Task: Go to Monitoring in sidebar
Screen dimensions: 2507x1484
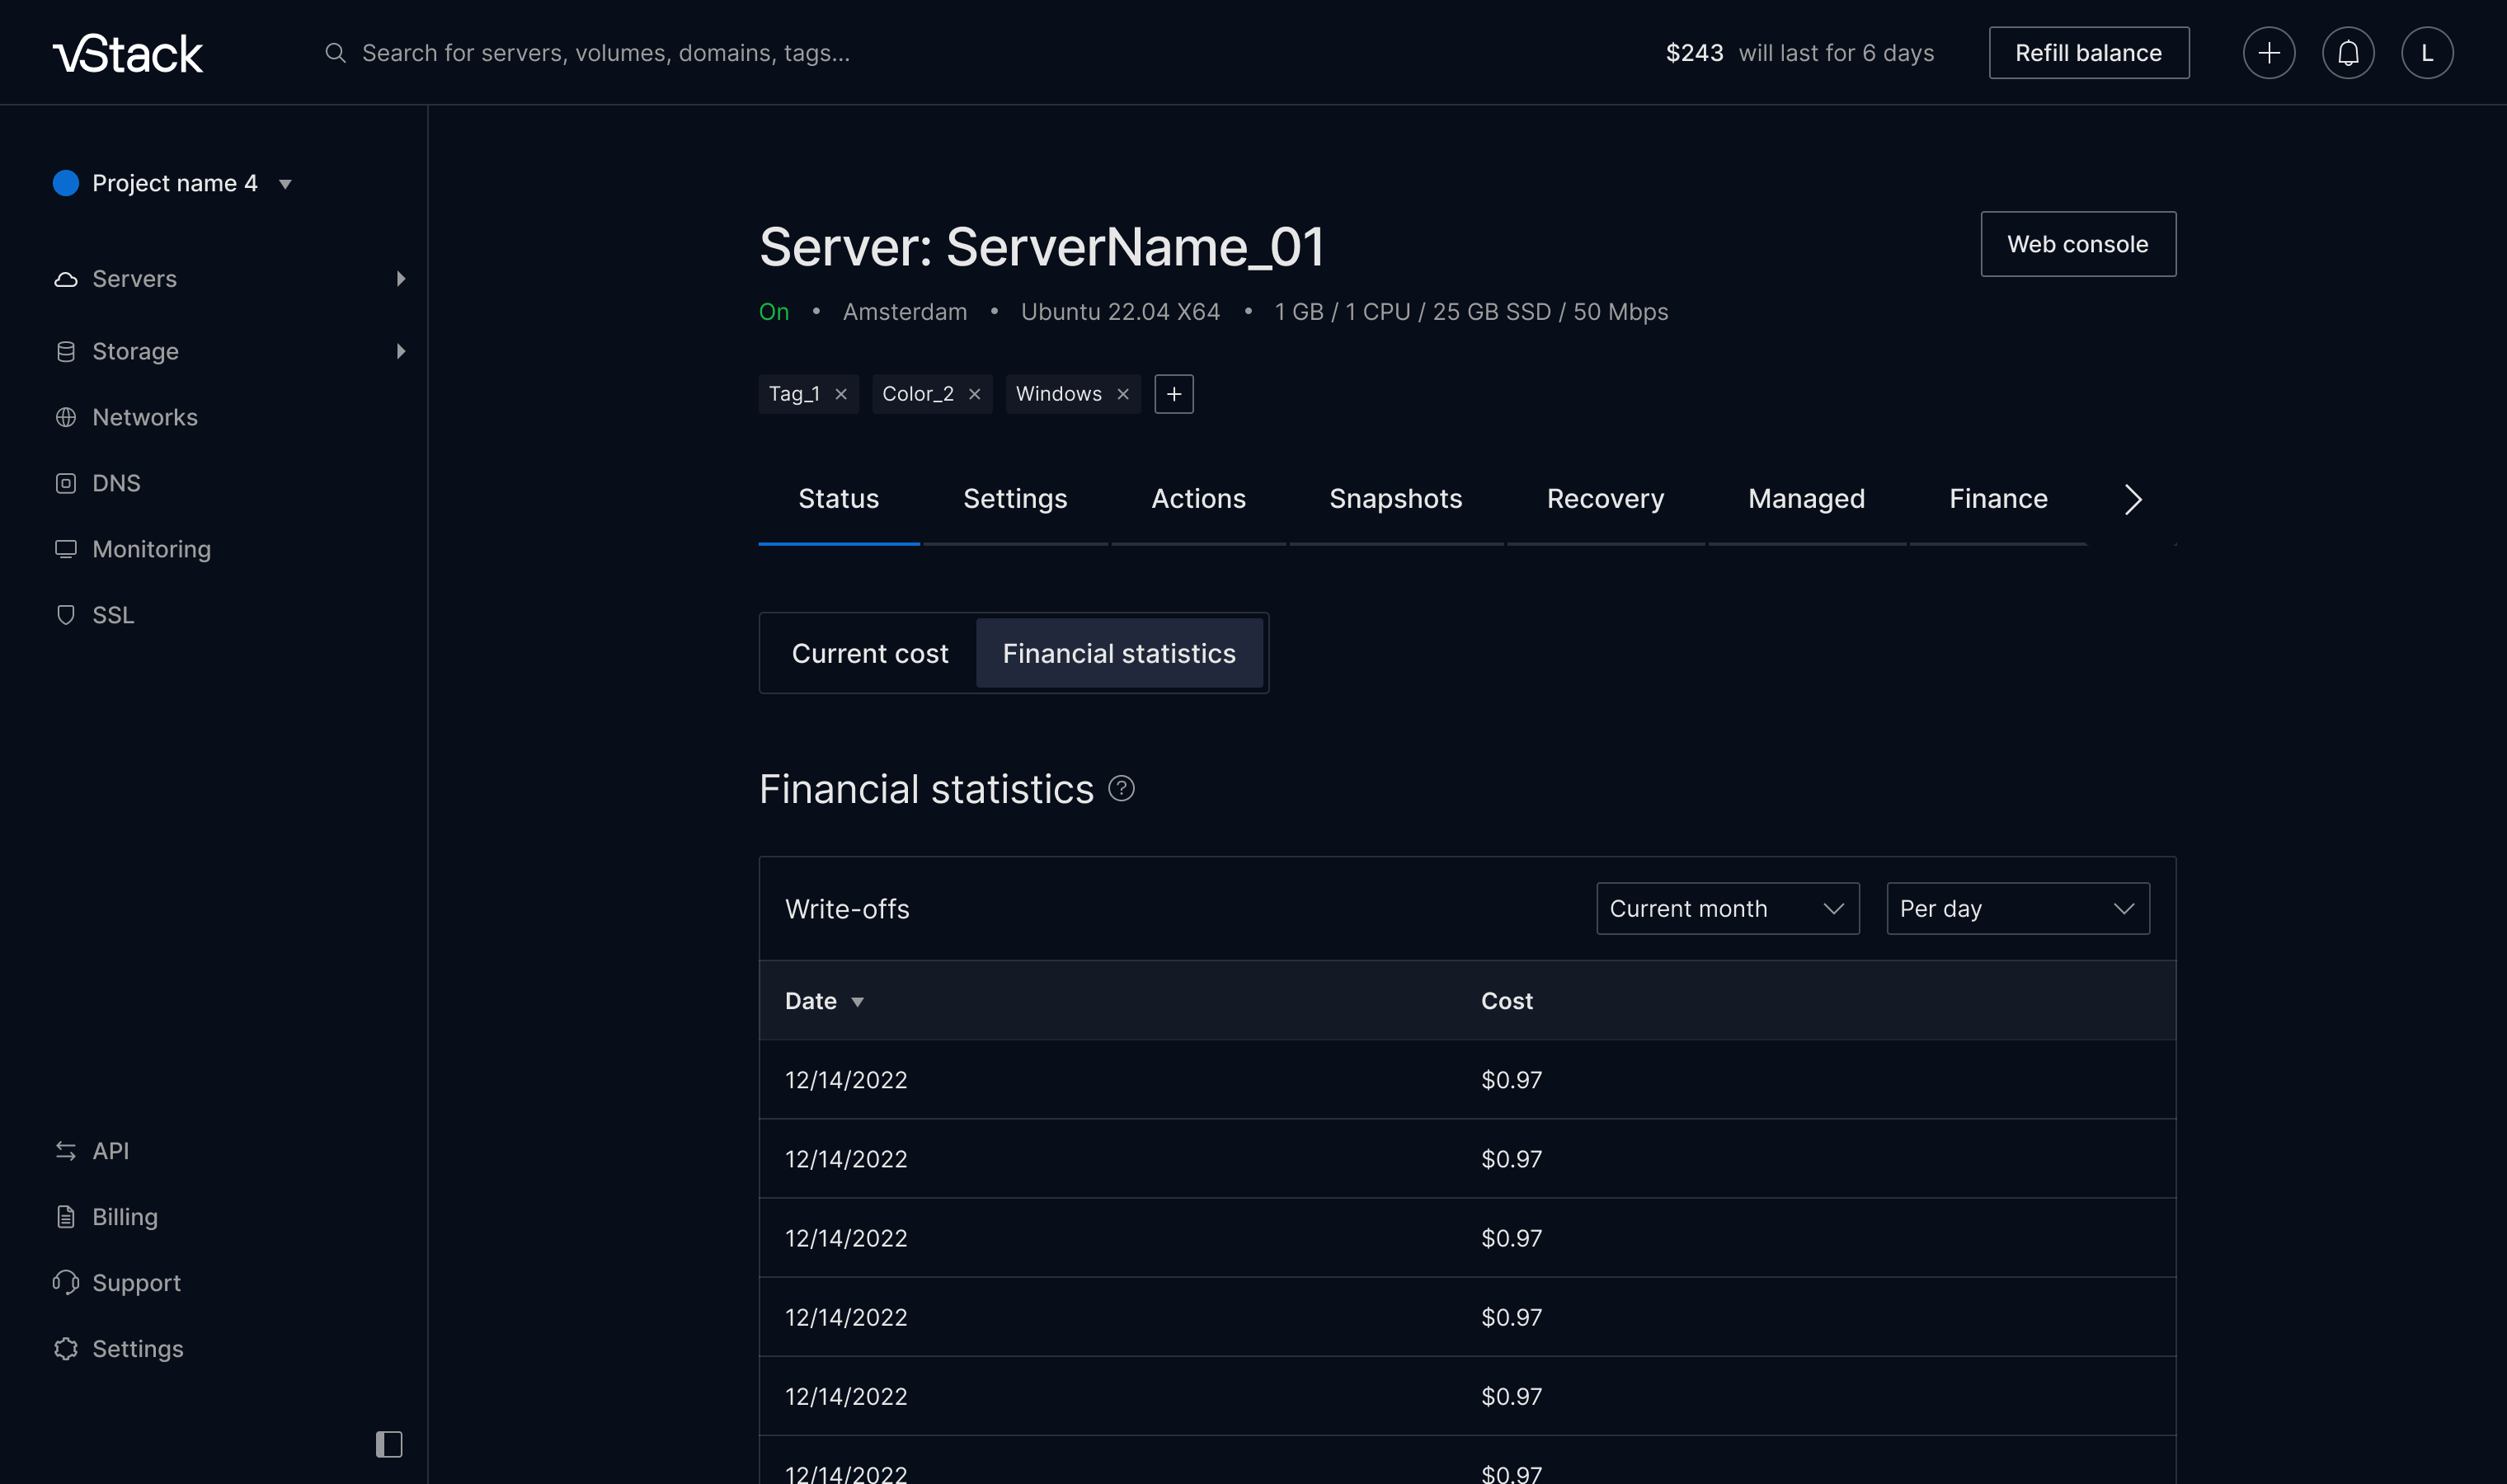Action: pyautogui.click(x=151, y=549)
